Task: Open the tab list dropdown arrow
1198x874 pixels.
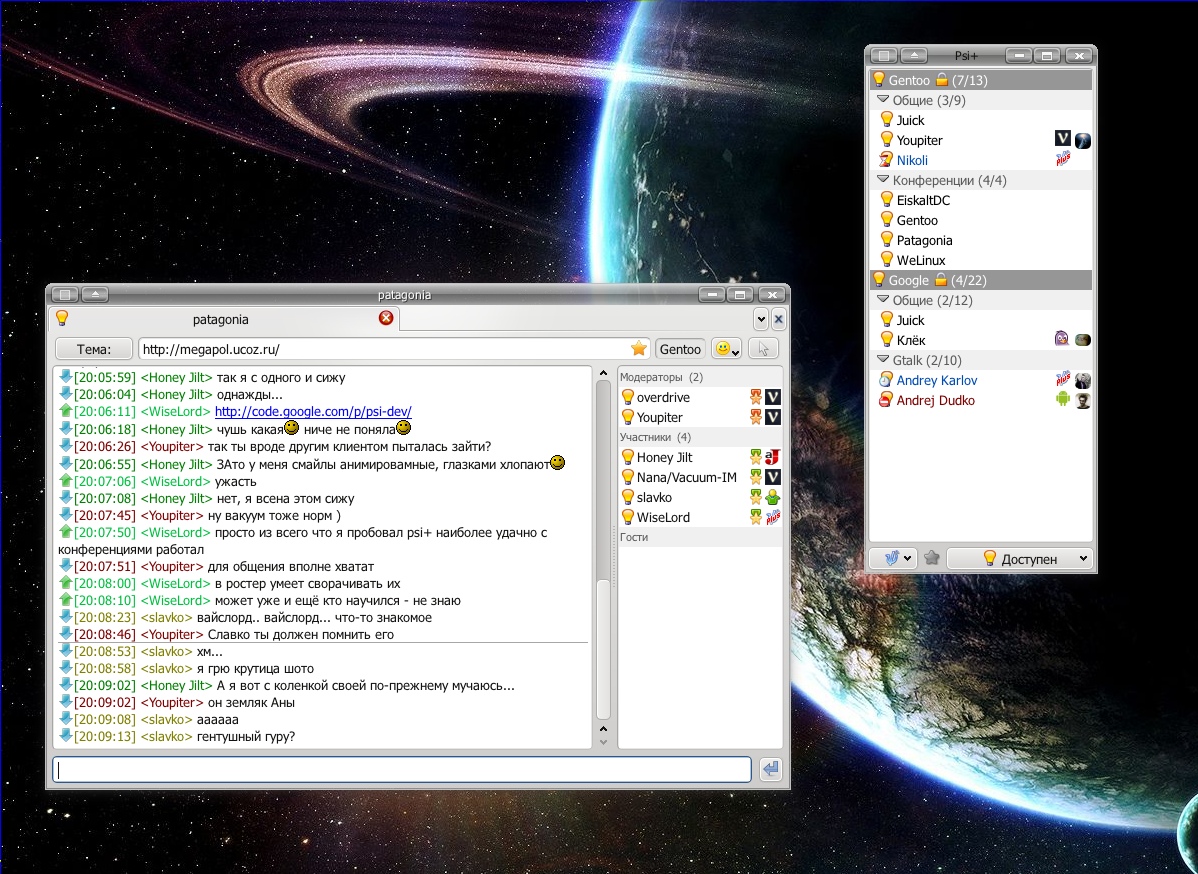Action: (x=761, y=319)
